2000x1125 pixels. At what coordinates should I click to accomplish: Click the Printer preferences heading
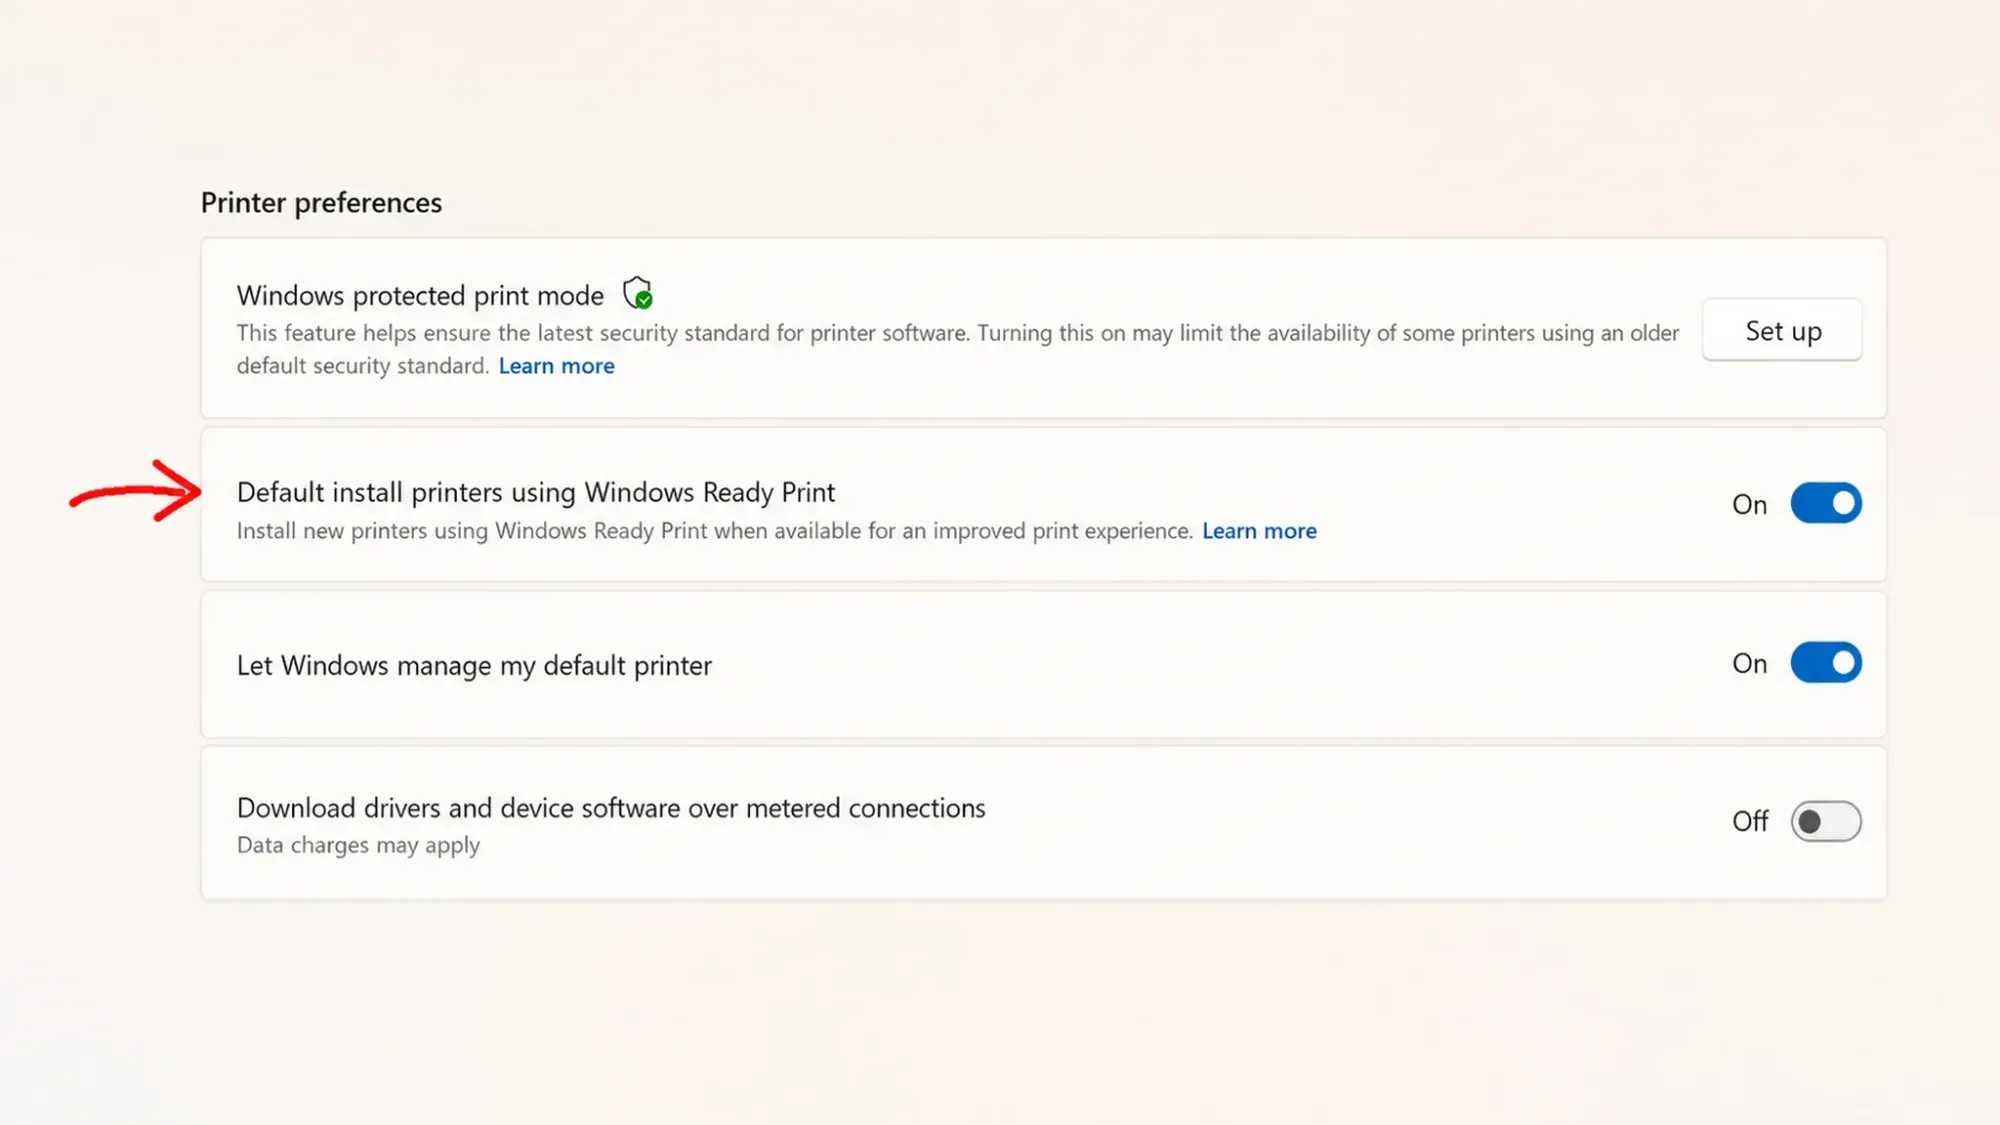click(x=321, y=203)
